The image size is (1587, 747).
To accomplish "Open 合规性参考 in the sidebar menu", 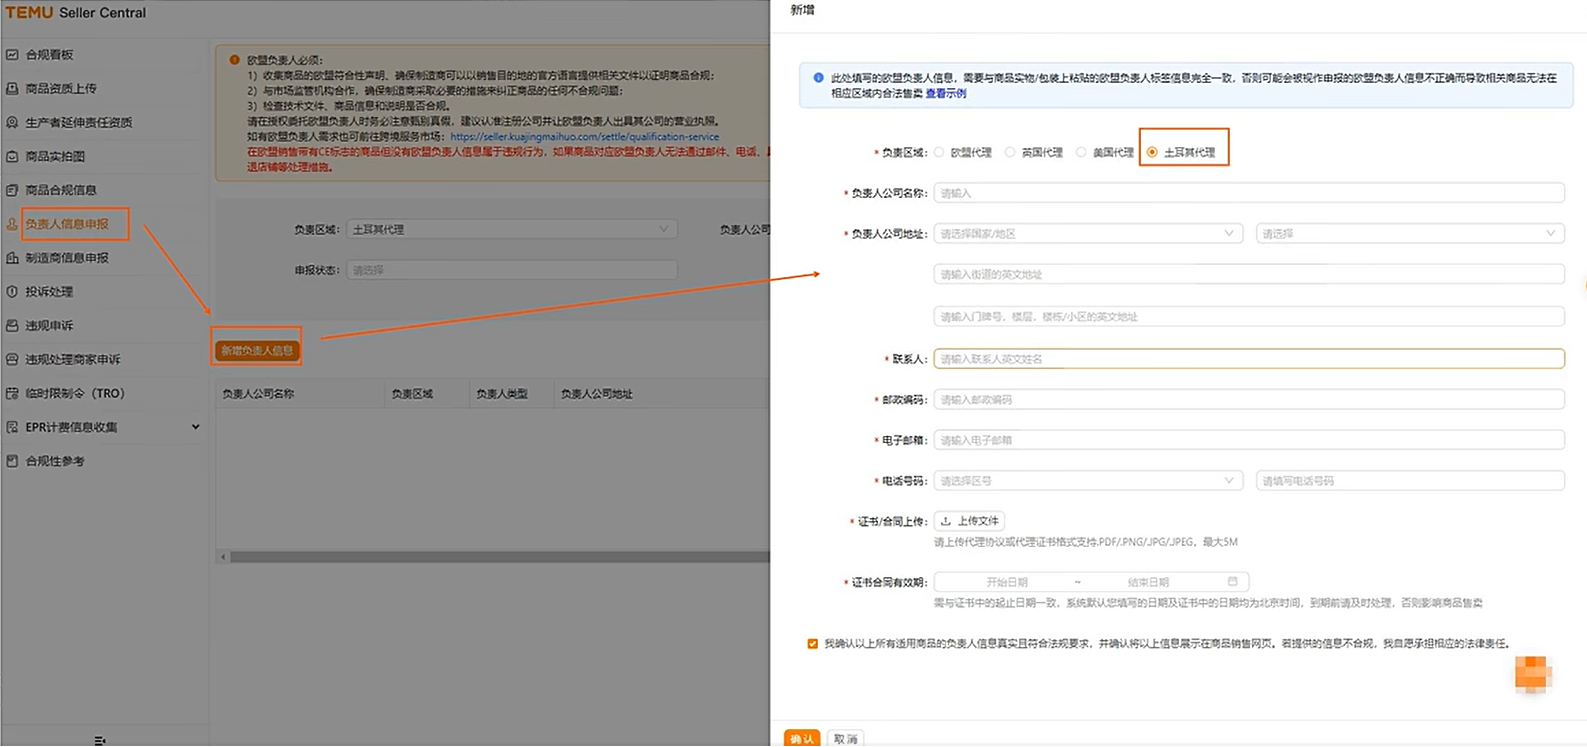I will [55, 461].
